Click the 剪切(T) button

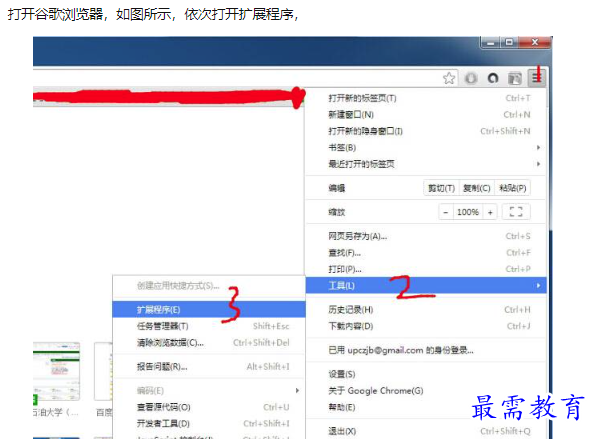point(441,188)
